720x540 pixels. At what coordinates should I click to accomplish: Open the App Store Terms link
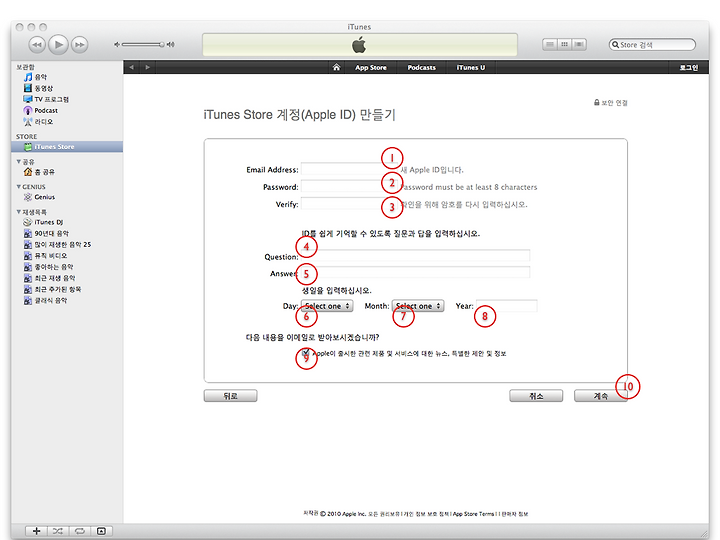coord(473,514)
